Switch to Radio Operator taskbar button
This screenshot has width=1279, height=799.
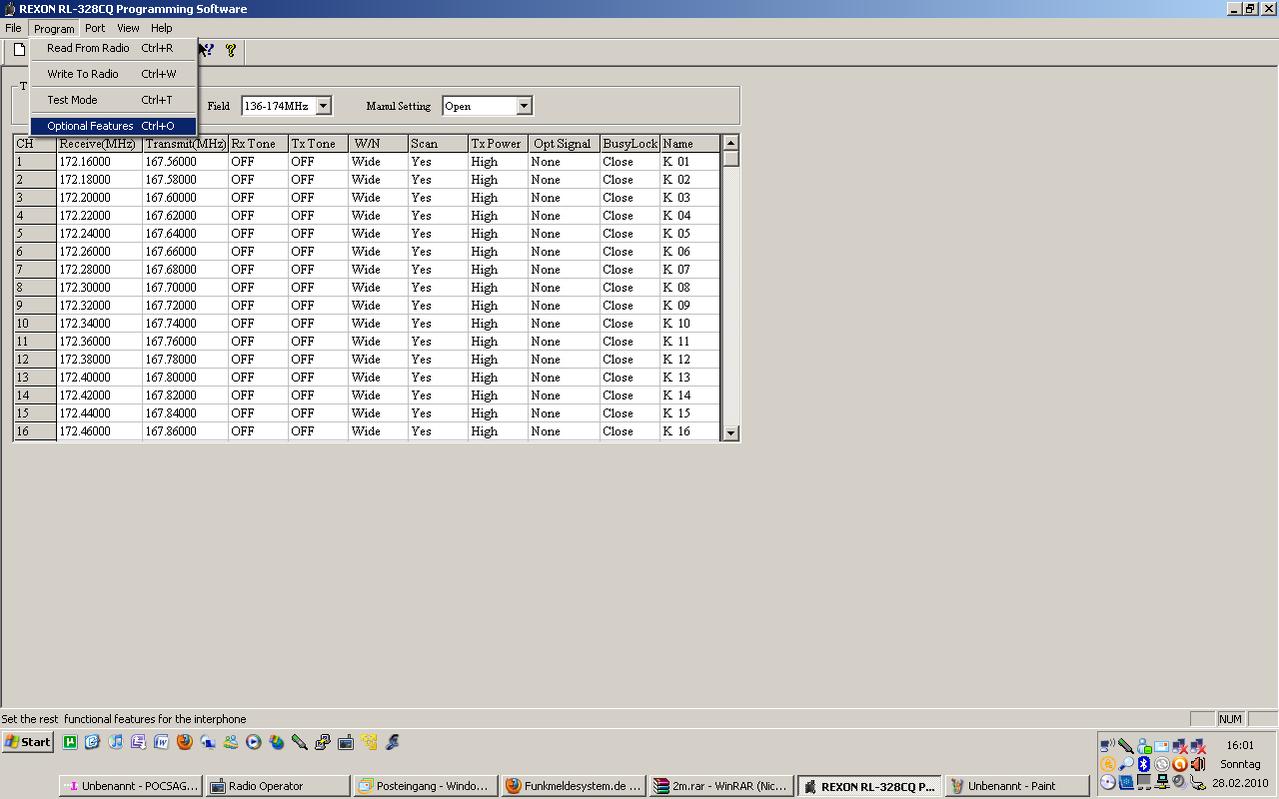tap(278, 786)
